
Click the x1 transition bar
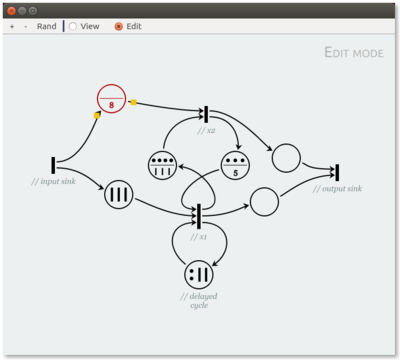coord(199,216)
